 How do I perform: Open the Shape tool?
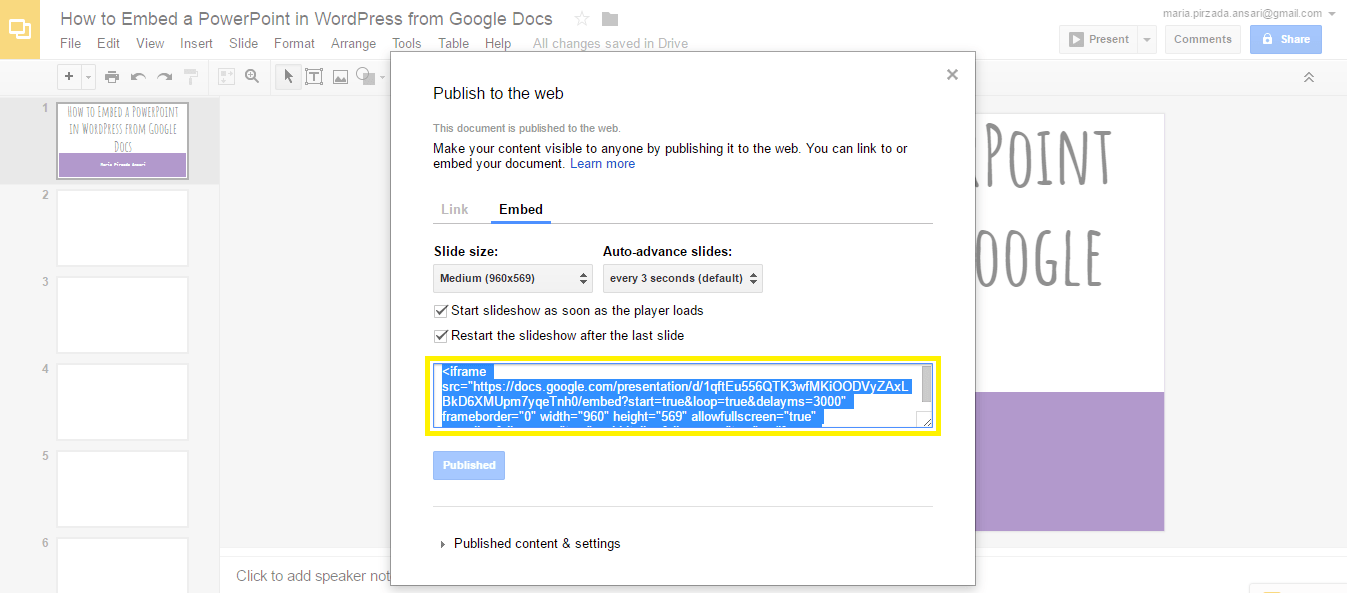pos(366,76)
